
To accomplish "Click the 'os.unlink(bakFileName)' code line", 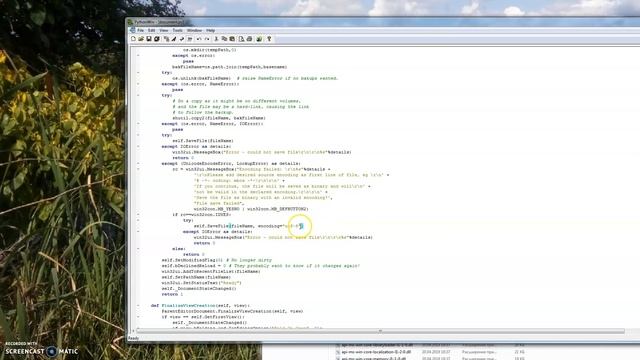I will tap(201, 78).
